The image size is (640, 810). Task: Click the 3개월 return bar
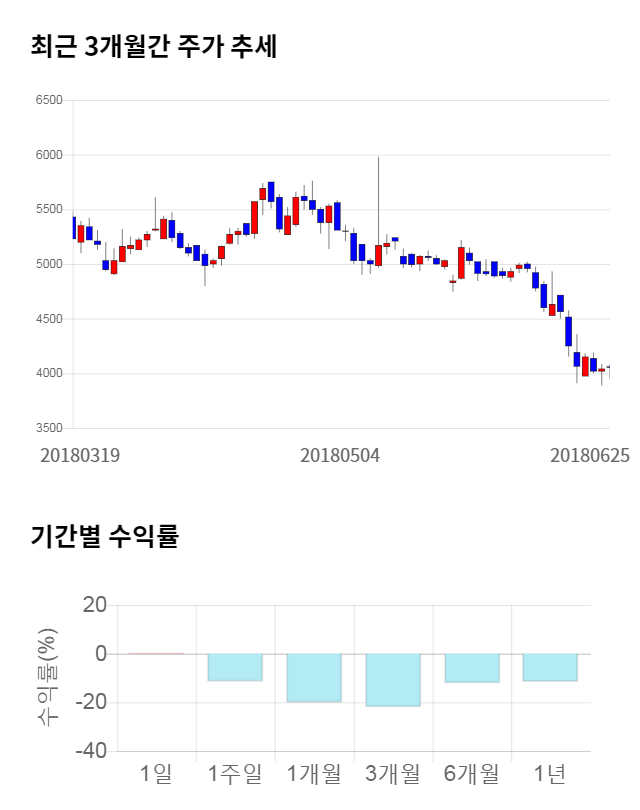(x=393, y=680)
